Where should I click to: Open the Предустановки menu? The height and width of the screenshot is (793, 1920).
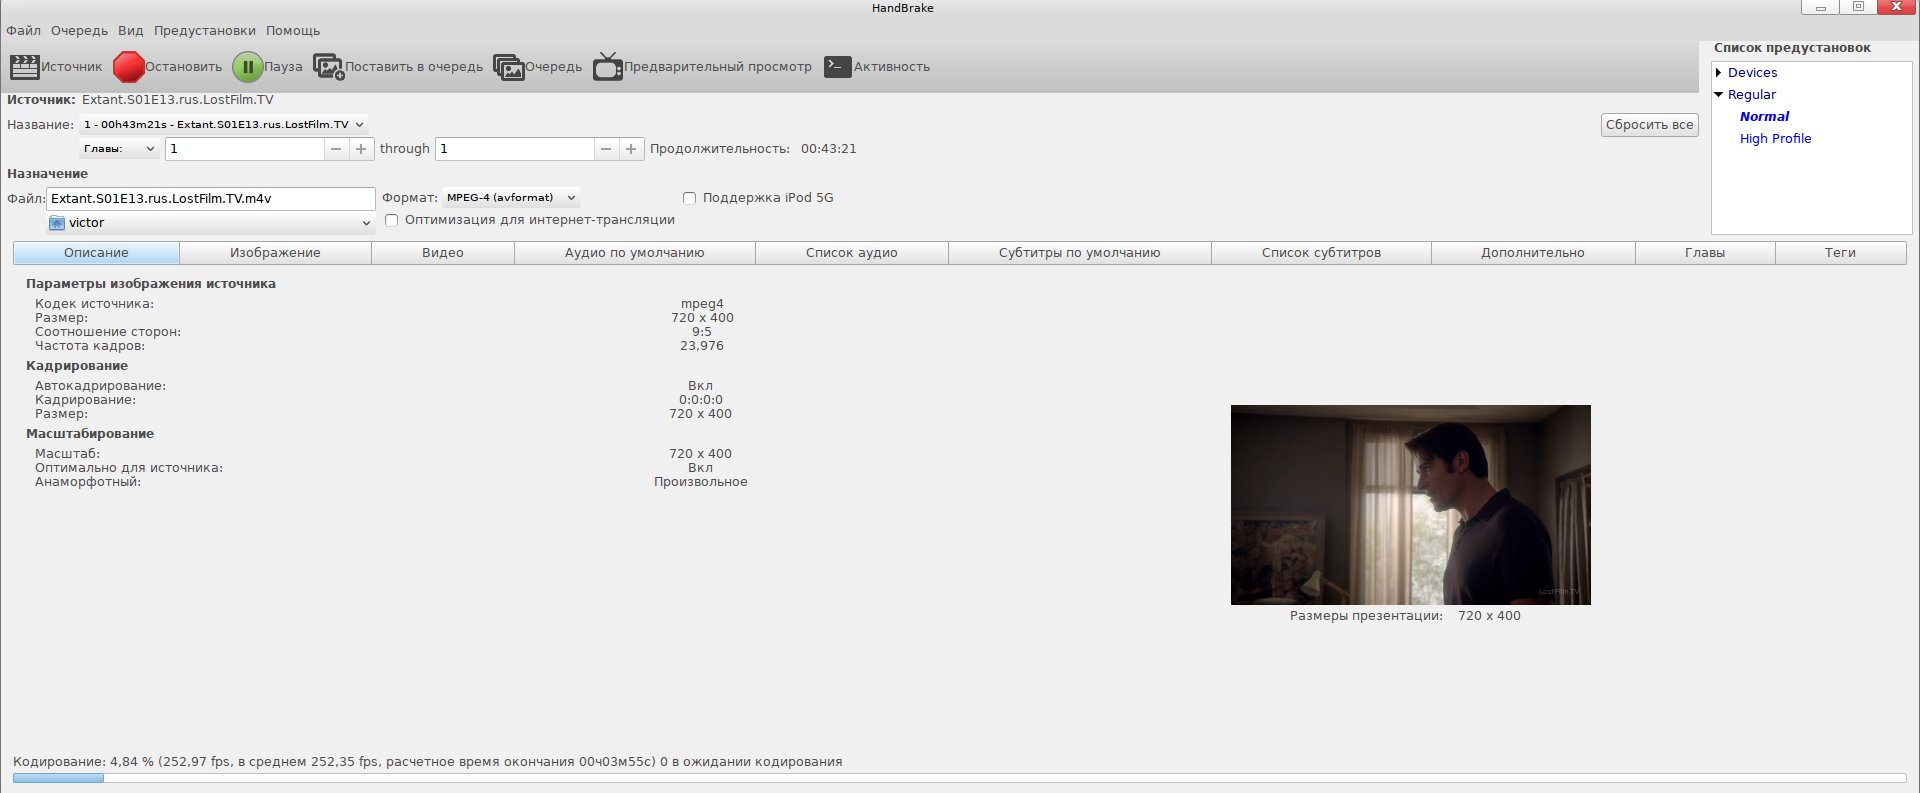(x=205, y=31)
